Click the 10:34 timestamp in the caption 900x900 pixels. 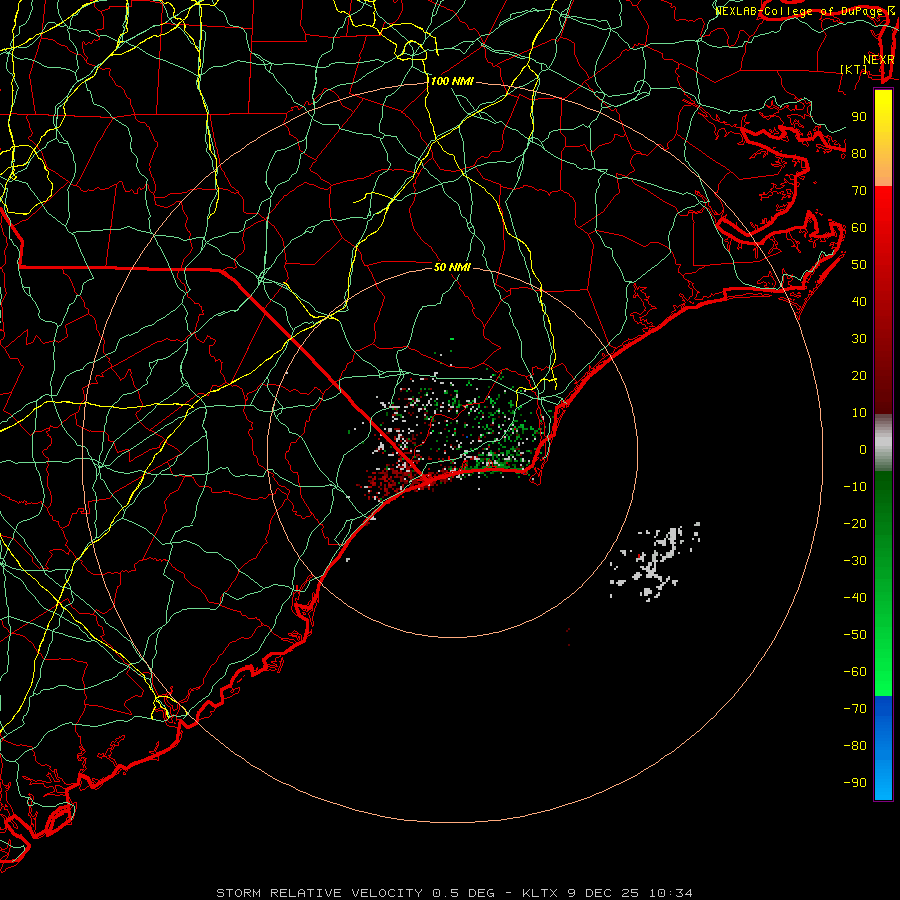pos(670,893)
